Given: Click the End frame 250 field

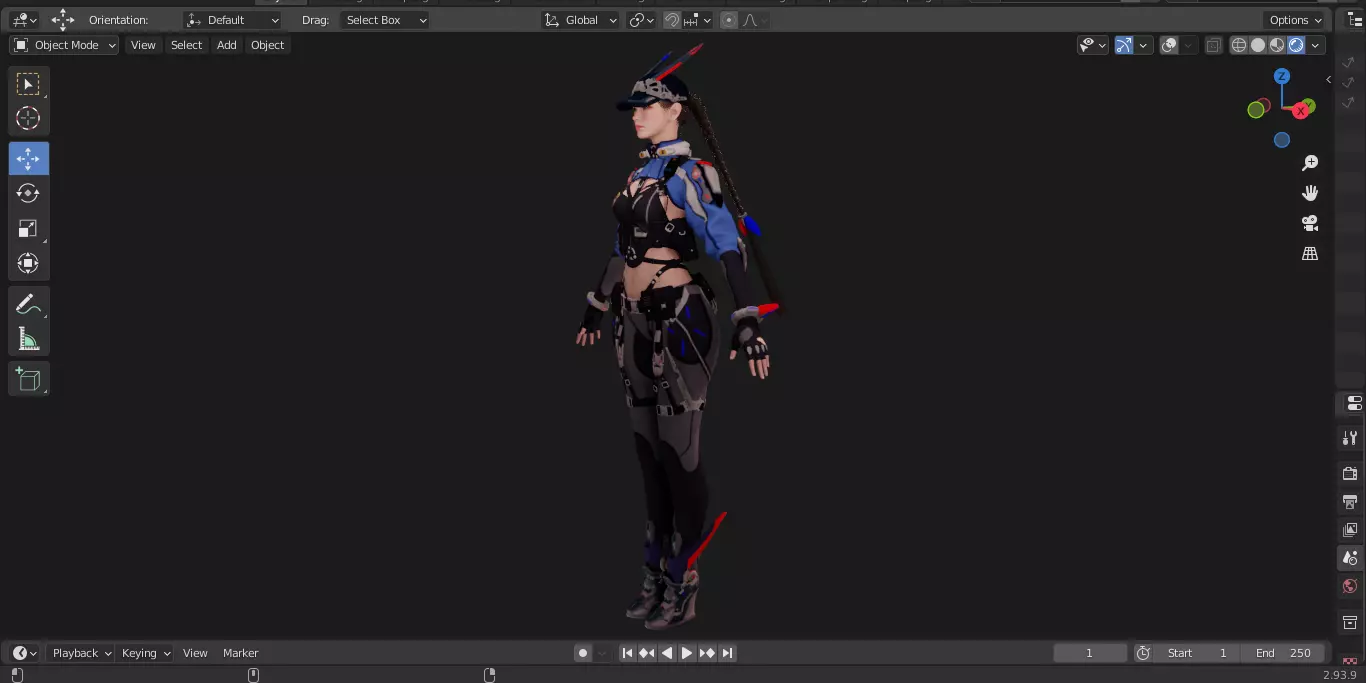Looking at the screenshot, I should [x=1283, y=653].
